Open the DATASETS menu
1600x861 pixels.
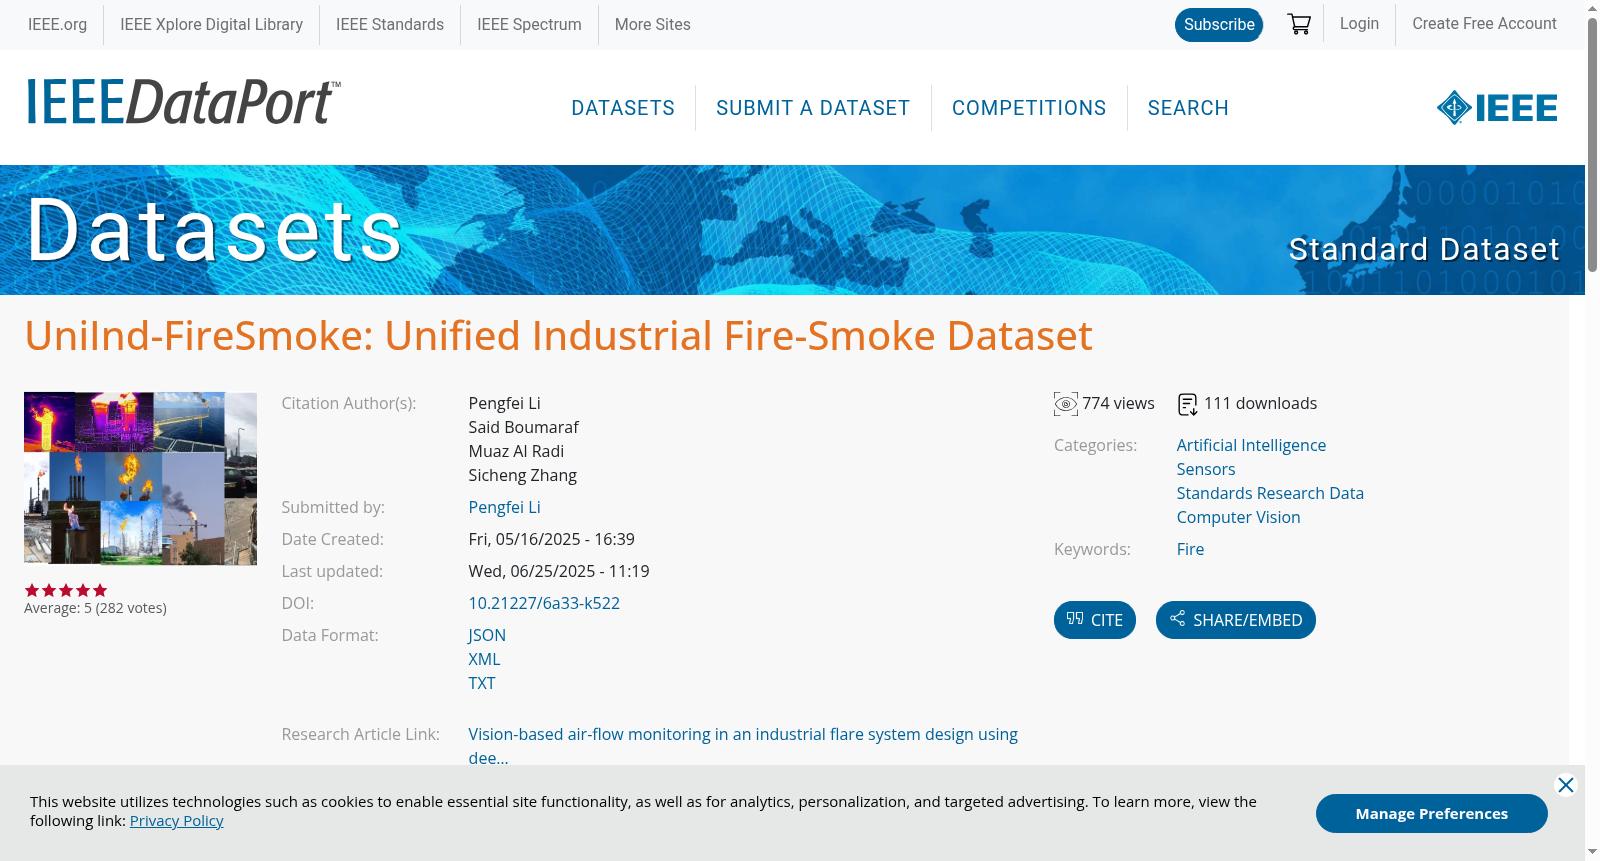(x=623, y=108)
